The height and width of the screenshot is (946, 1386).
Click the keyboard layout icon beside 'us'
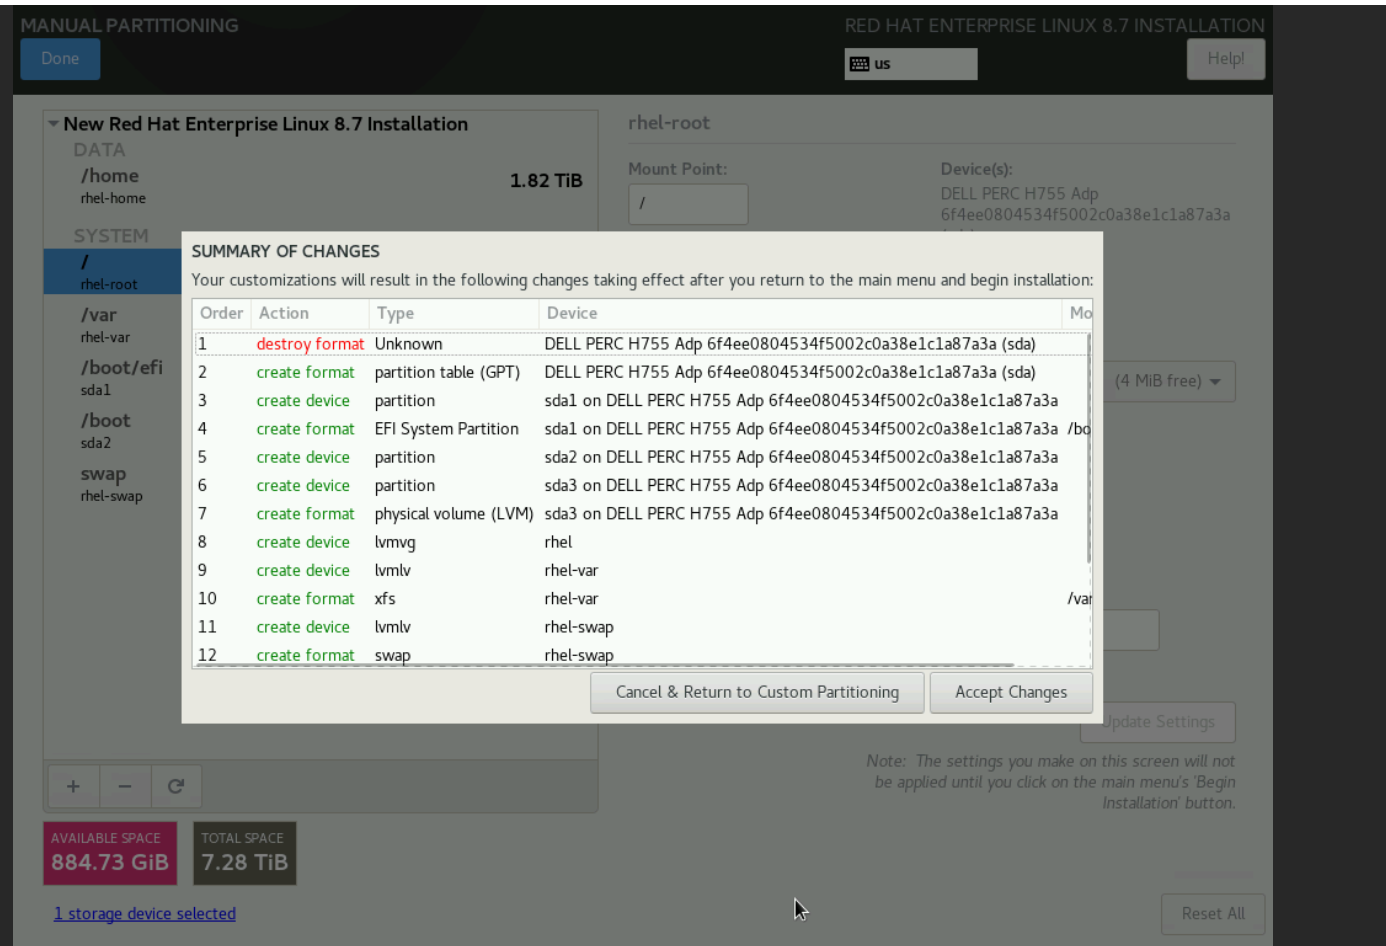[x=860, y=63]
